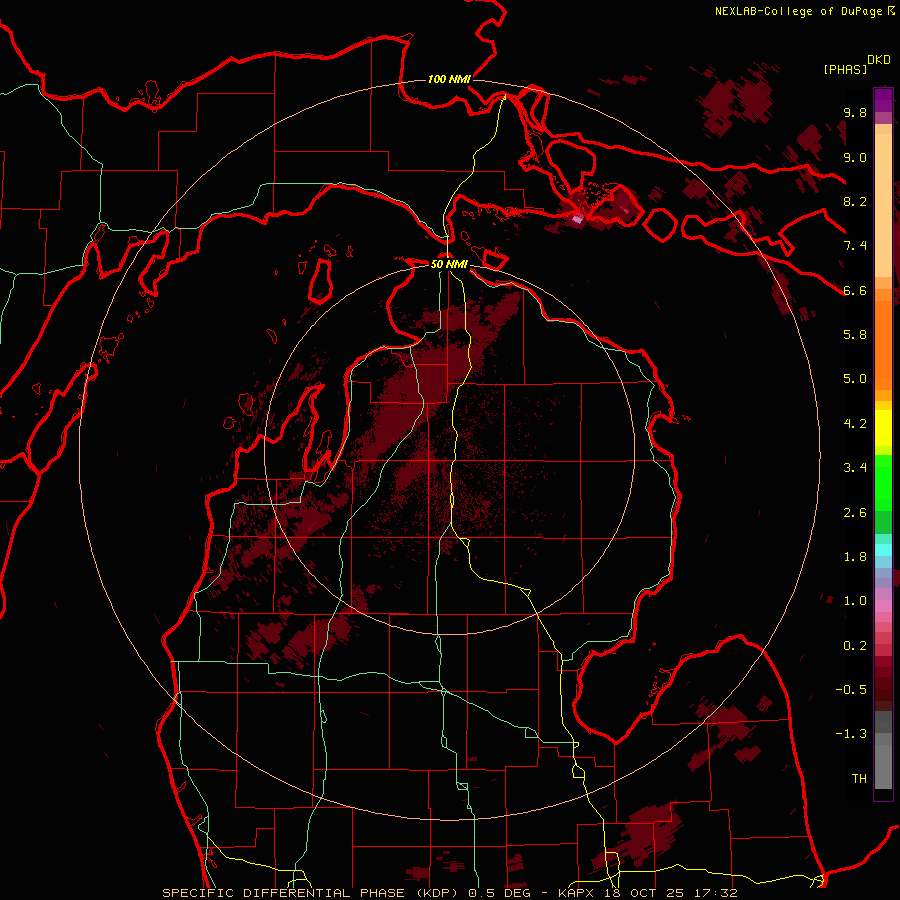Screen dimensions: 900x900
Task: Click the 5.8 legend value
Action: pos(855,335)
